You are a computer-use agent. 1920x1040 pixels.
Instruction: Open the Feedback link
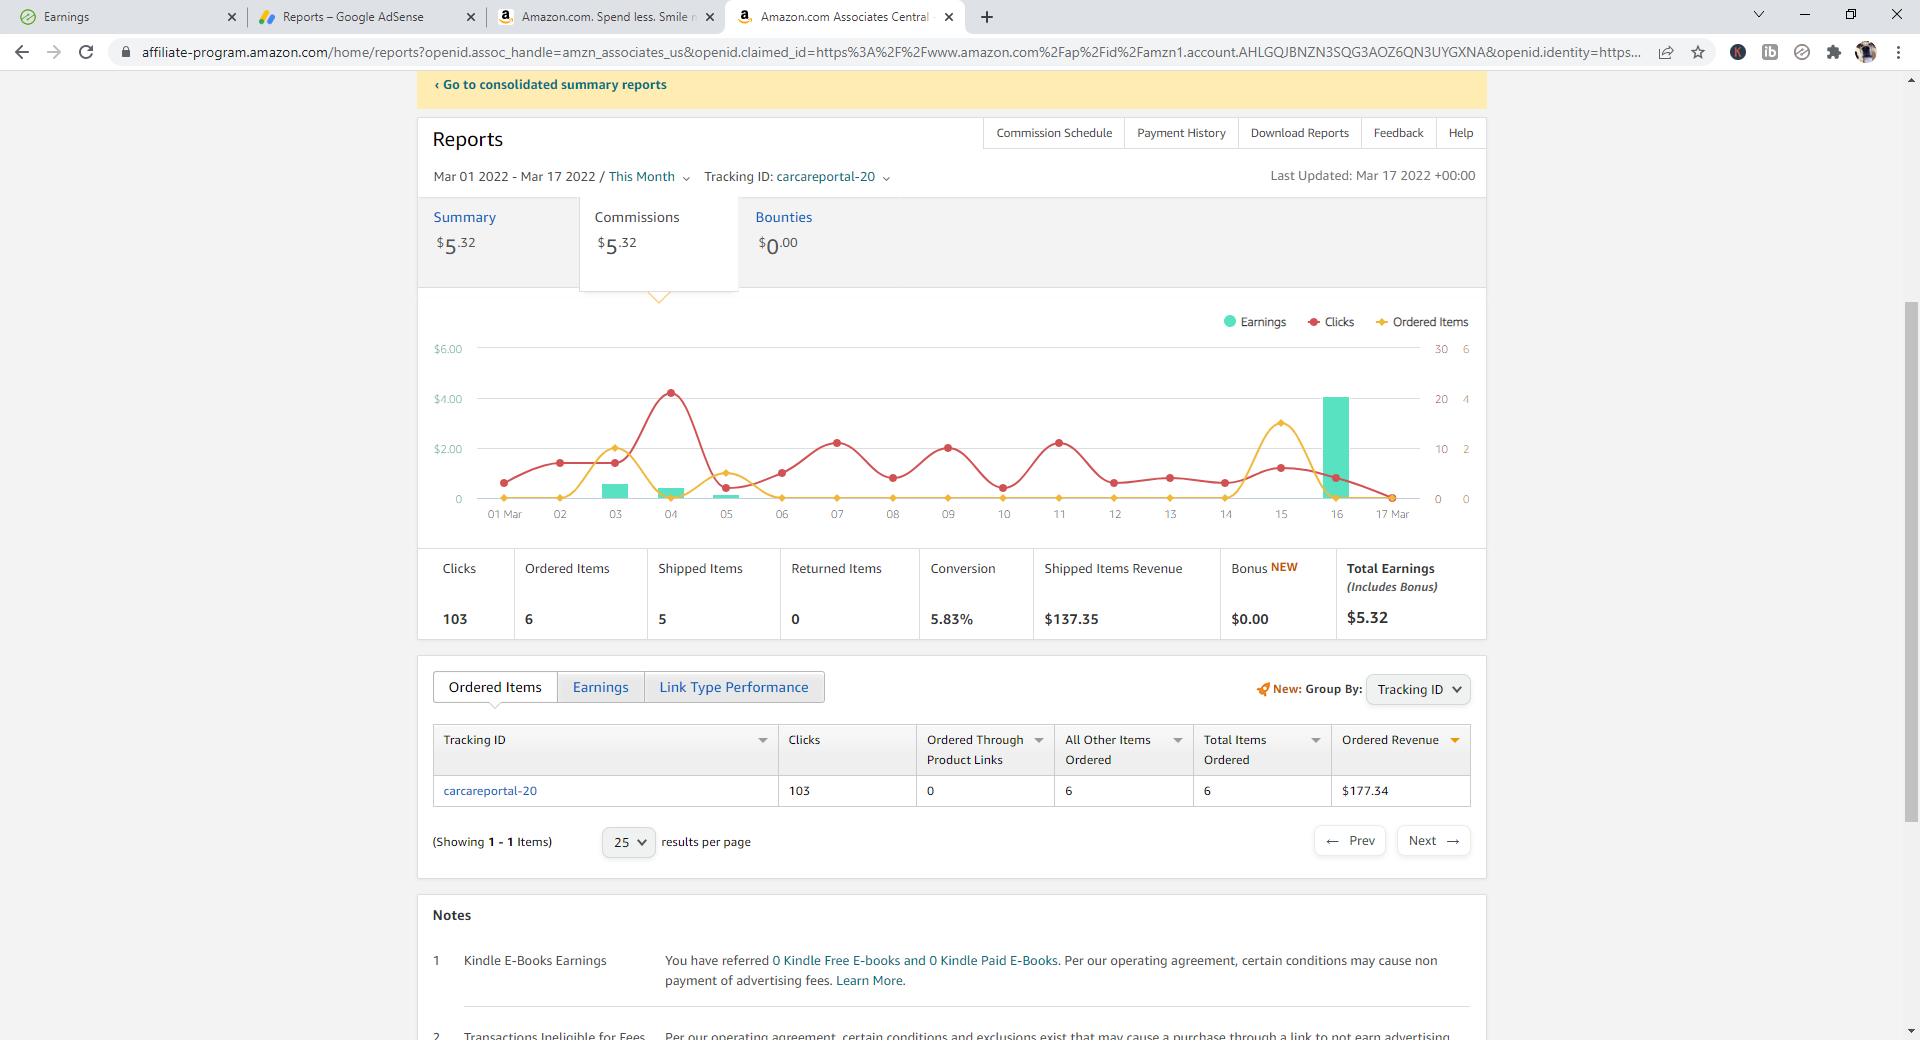pos(1398,133)
